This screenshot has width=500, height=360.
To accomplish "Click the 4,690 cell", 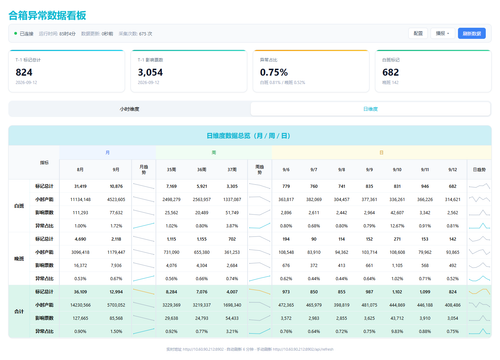I will coord(80,239).
